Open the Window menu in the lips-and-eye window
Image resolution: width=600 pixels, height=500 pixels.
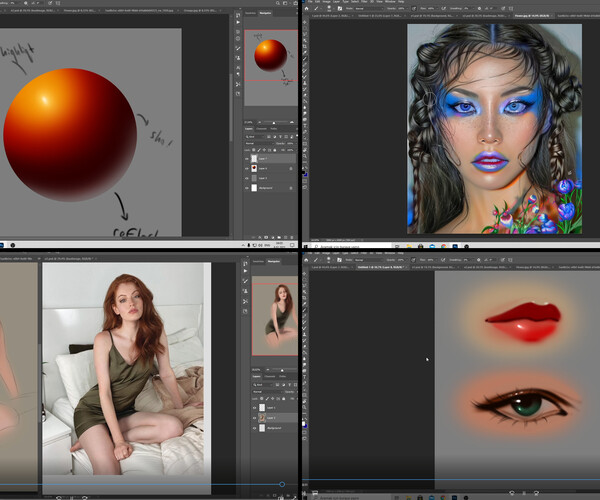click(x=389, y=253)
